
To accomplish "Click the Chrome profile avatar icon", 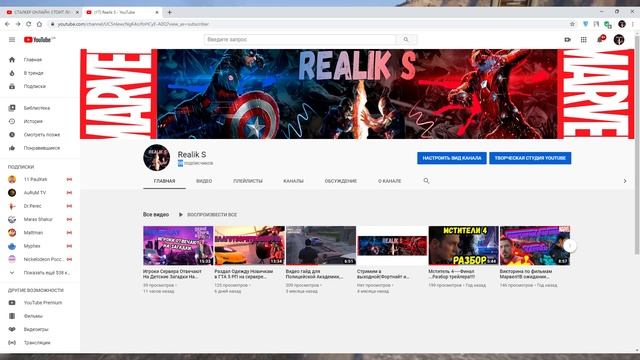I will [622, 24].
